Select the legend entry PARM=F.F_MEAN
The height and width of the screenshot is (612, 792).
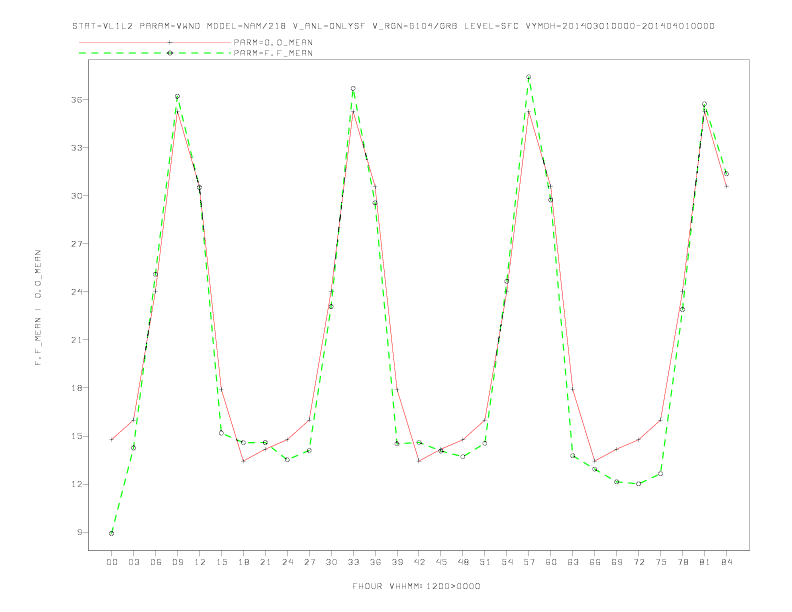click(273, 53)
